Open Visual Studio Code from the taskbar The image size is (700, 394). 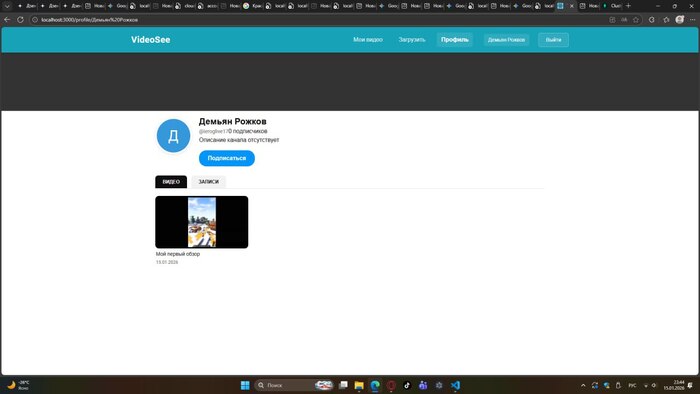pos(455,385)
